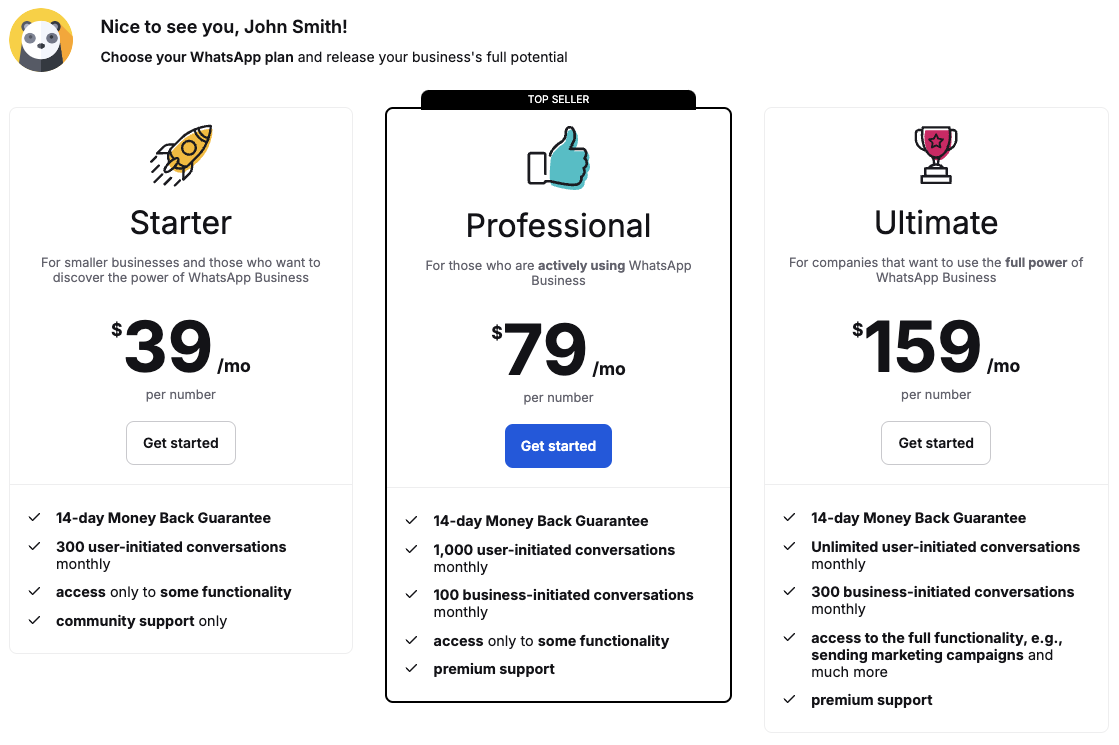Click the Ultimate trophy icon

coord(936,154)
